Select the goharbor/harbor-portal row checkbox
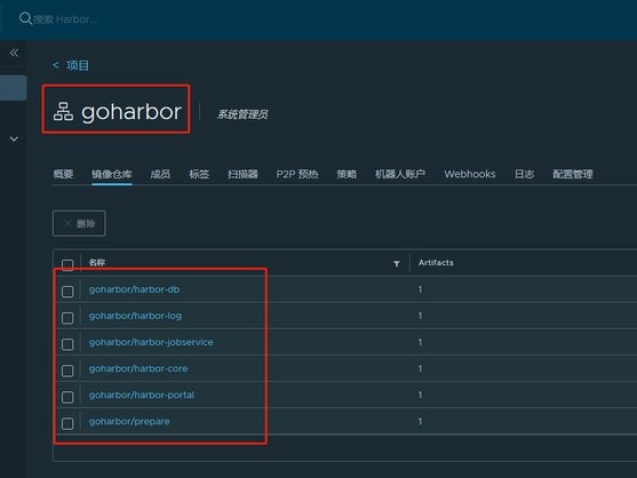This screenshot has height=478, width=637. pyautogui.click(x=67, y=397)
